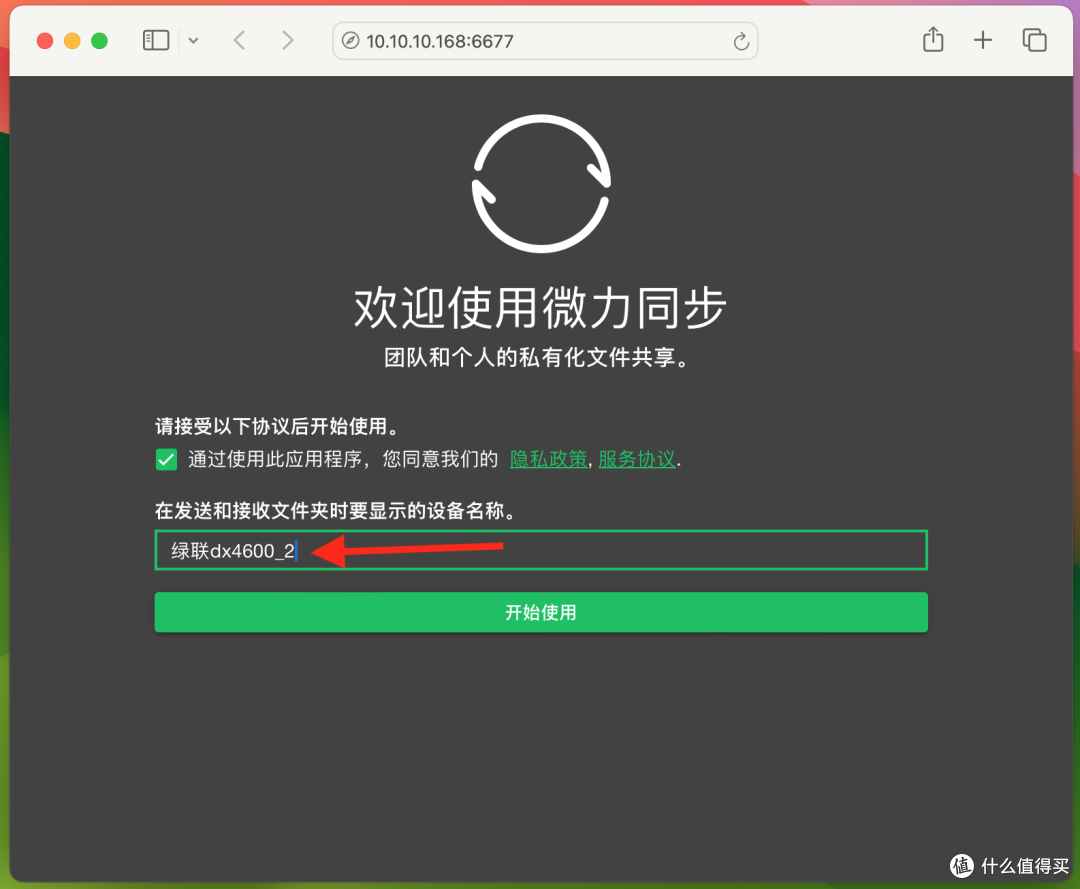Click the 什么值得买 watermark icon
The width and height of the screenshot is (1080, 889).
coord(963,866)
